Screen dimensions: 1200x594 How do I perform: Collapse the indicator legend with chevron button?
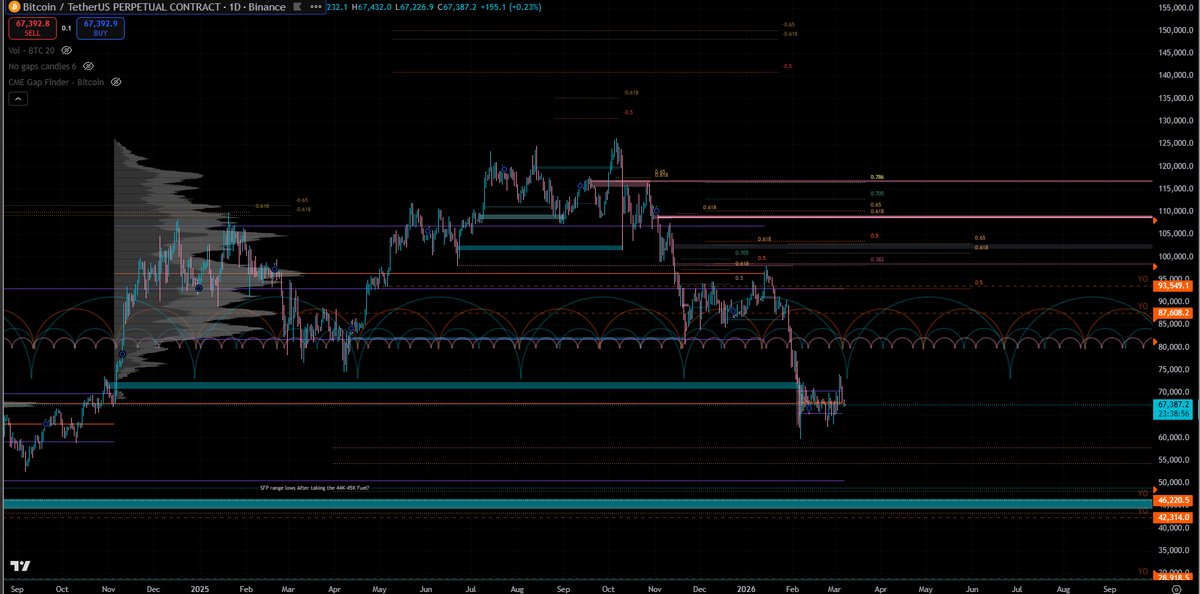(x=18, y=98)
